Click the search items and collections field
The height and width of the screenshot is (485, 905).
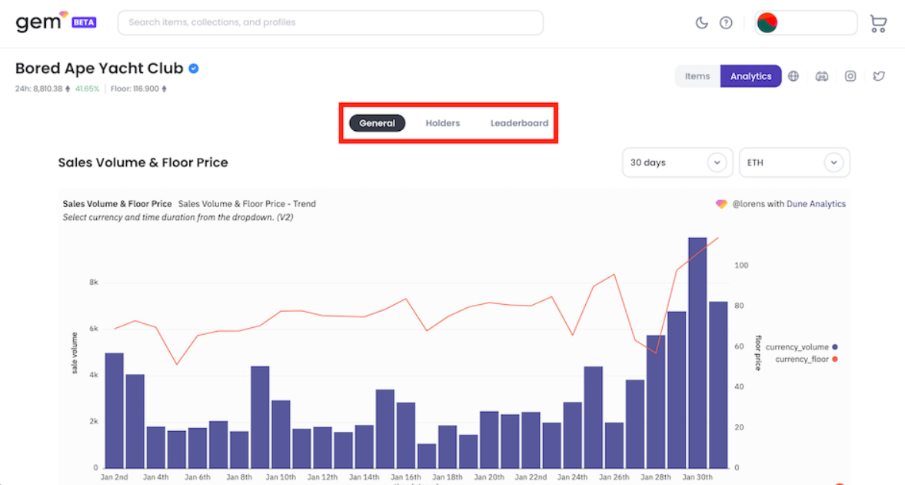[331, 23]
